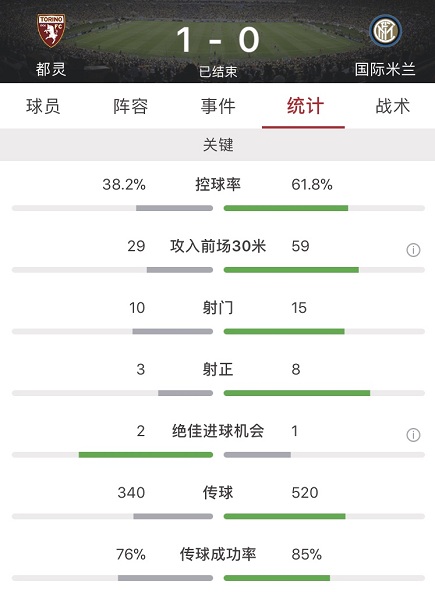Open info icon for 攻入前场30米

pyautogui.click(x=413, y=250)
